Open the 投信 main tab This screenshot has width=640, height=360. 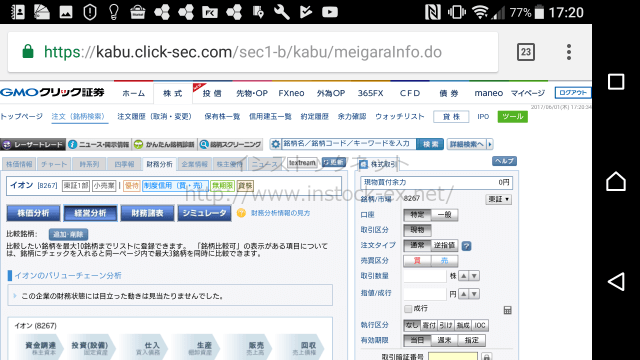pyautogui.click(x=212, y=93)
